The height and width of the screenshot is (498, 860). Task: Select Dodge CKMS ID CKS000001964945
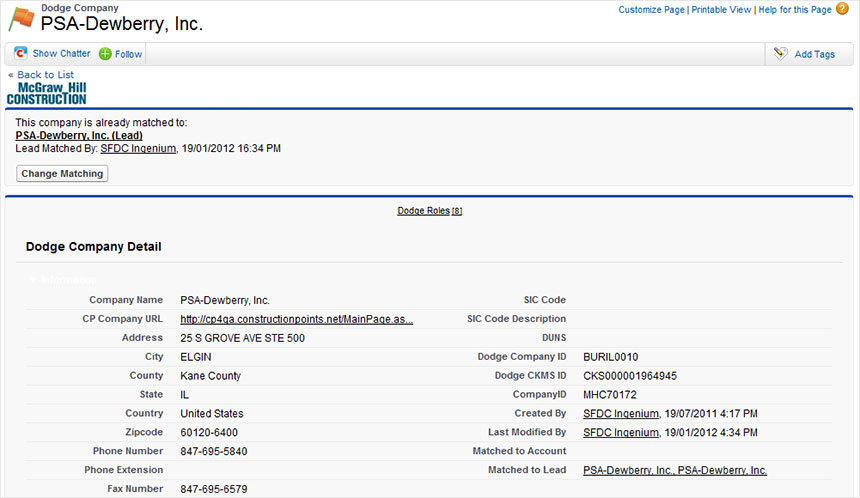630,376
